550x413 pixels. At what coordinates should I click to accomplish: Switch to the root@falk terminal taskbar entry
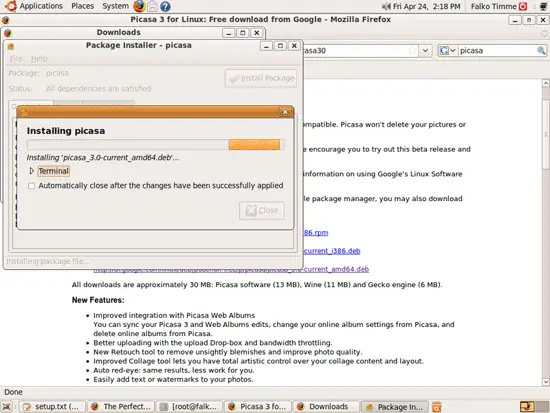coord(189,407)
